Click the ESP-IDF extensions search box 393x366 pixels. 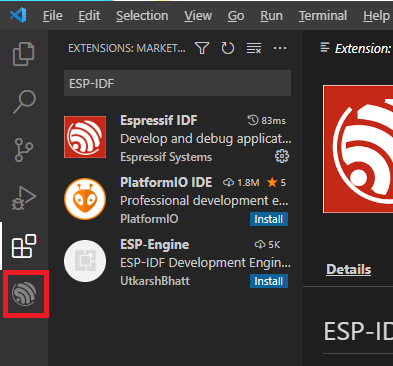177,83
